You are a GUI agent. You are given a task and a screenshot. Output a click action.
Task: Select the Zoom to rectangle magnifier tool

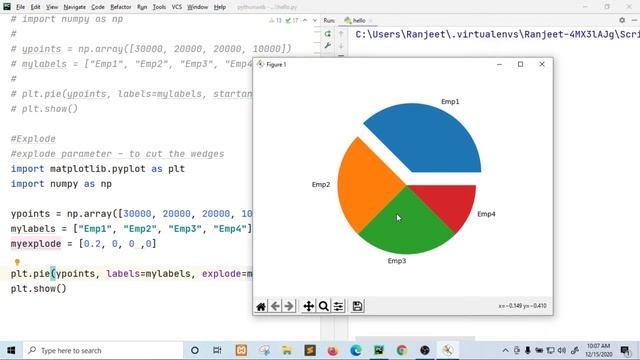tap(323, 306)
